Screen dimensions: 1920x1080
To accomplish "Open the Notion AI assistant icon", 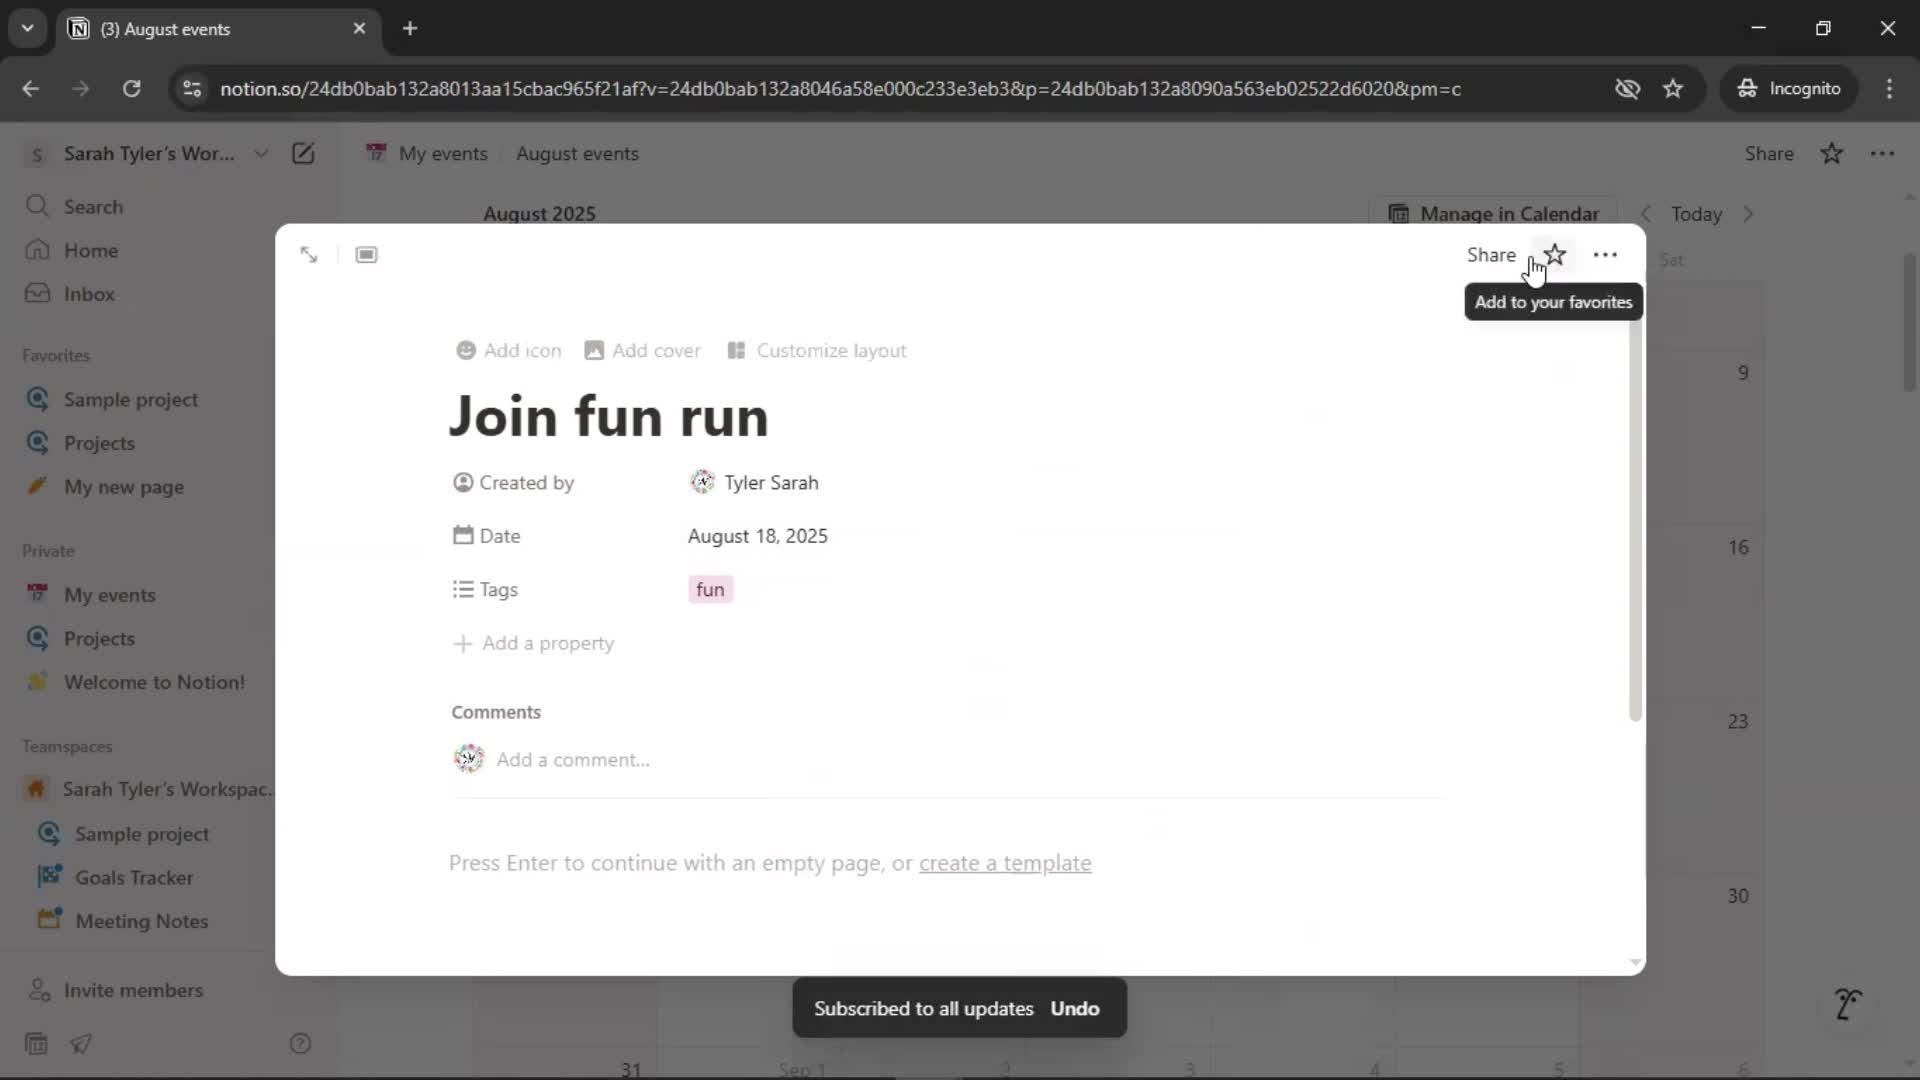I will (1847, 1003).
